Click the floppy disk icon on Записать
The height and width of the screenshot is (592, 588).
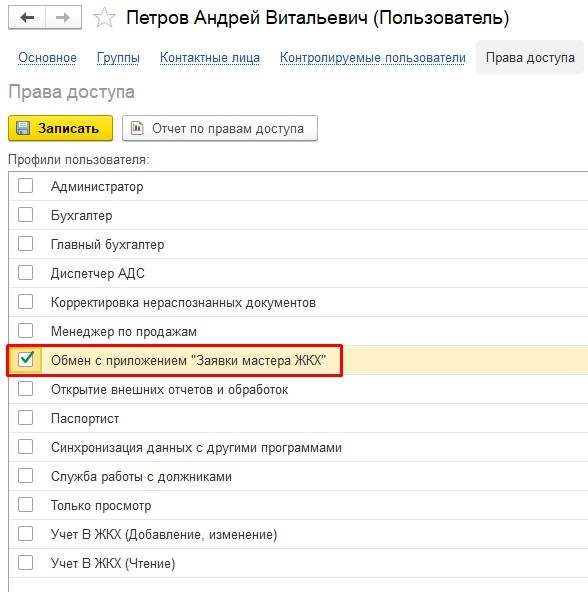(23, 128)
